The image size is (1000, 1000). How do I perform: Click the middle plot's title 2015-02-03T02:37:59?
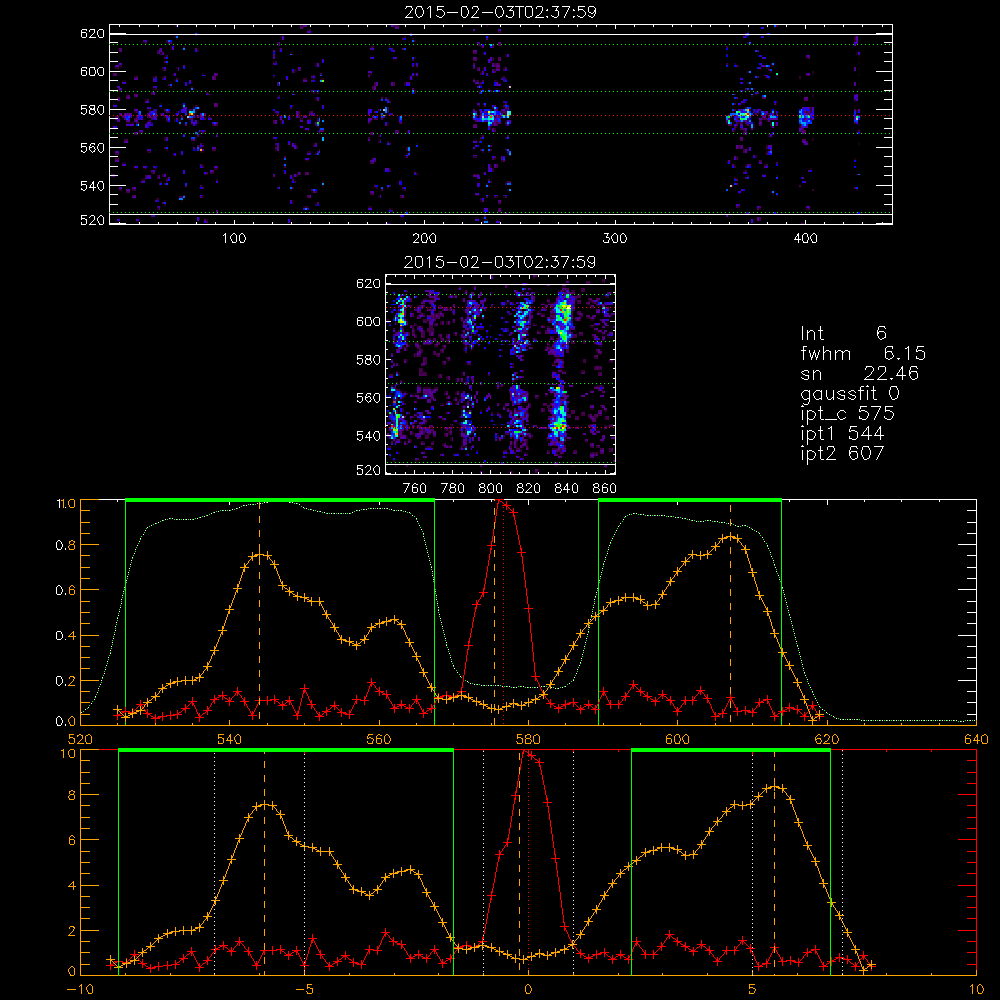click(500, 262)
